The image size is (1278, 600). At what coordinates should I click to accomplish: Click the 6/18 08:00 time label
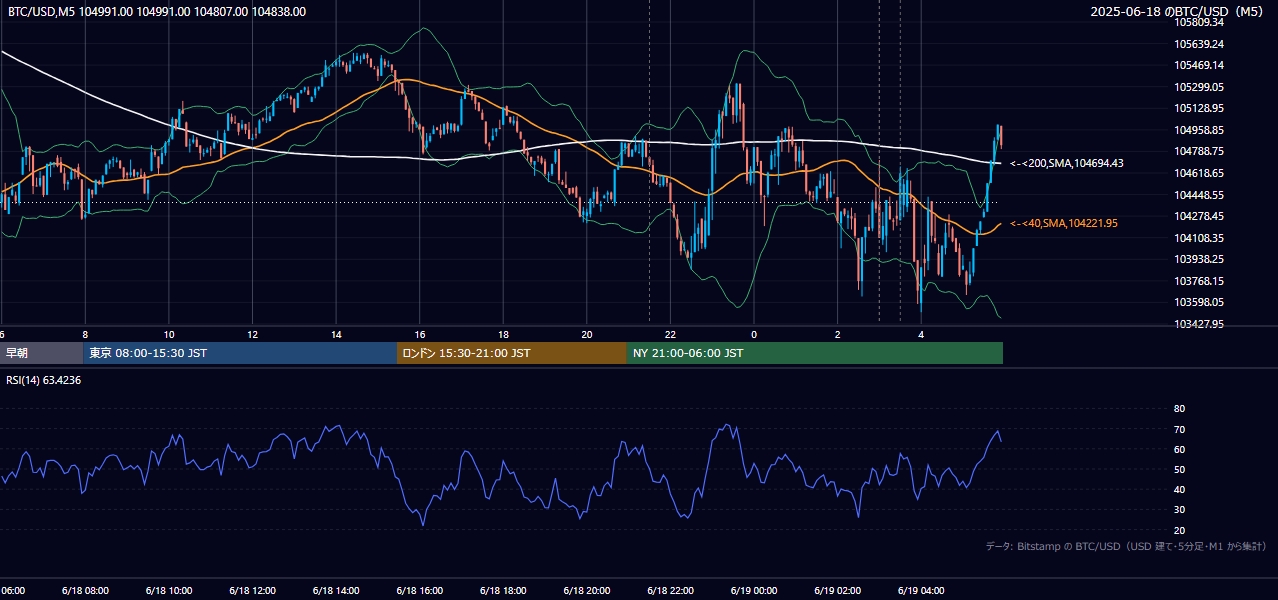coord(85,591)
